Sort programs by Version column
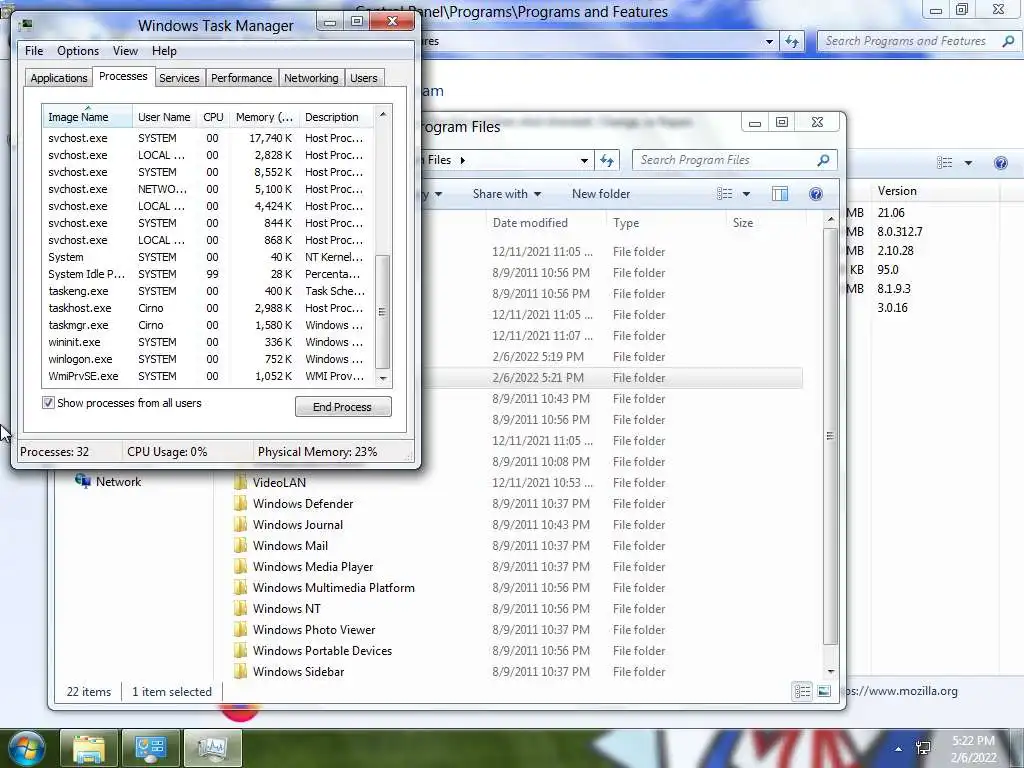Viewport: 1024px width, 768px height. (935, 191)
